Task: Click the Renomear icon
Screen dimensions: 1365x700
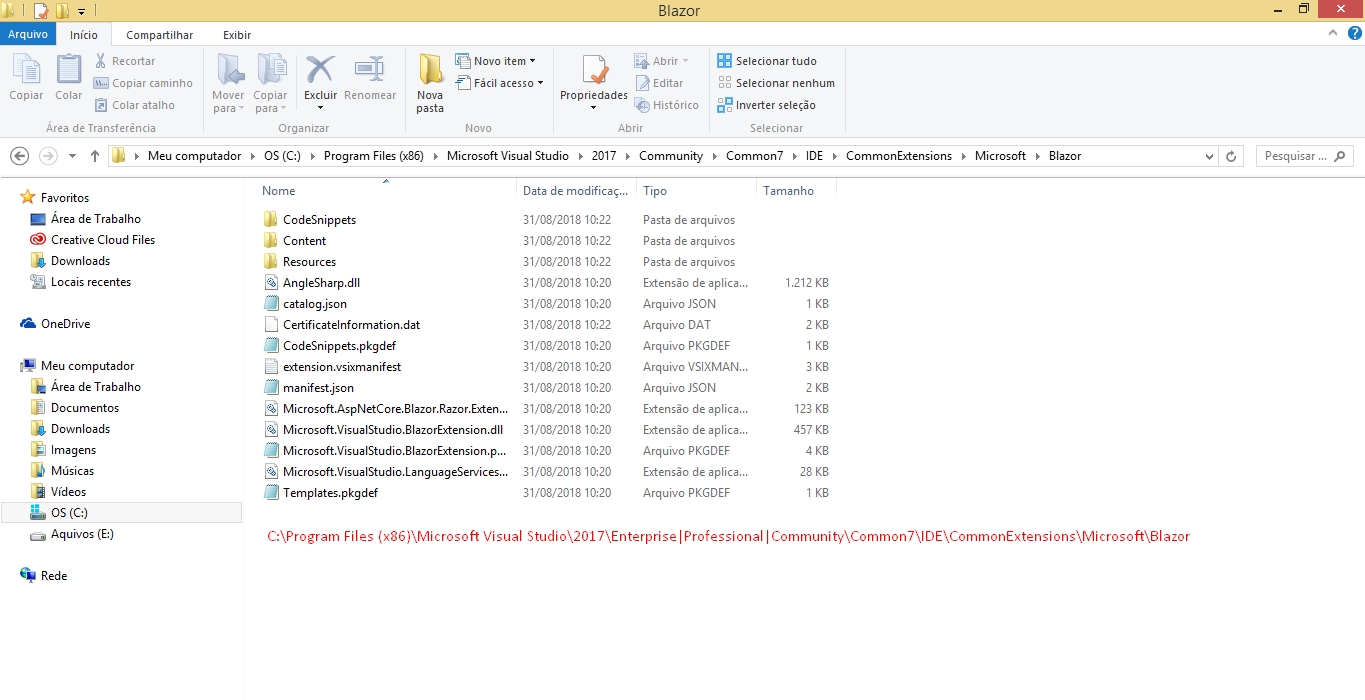Action: coord(370,80)
